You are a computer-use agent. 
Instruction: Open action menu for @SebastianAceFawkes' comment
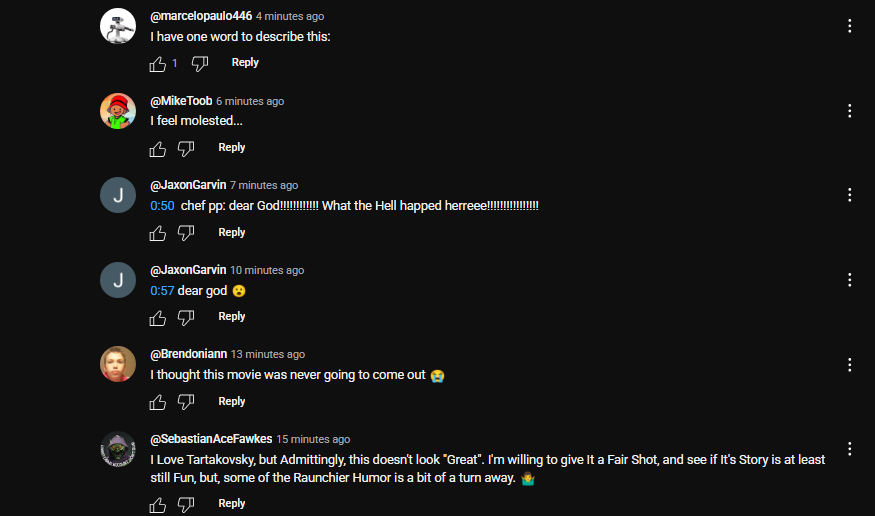click(x=849, y=449)
